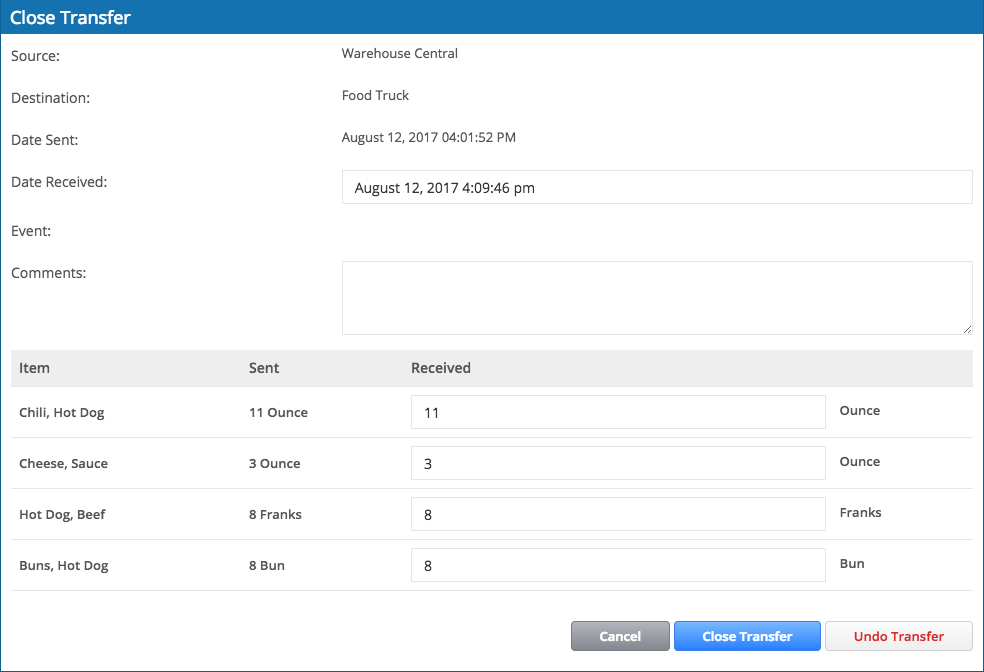Click the Buns, Hot Dog item name
This screenshot has width=984, height=672.
click(x=63, y=566)
